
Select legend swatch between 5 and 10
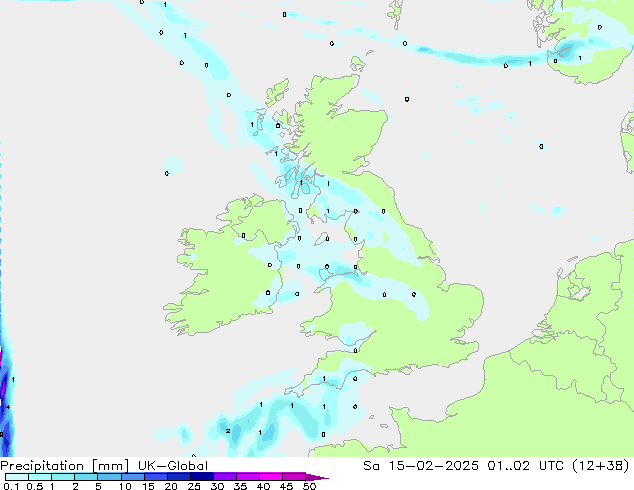click(109, 477)
